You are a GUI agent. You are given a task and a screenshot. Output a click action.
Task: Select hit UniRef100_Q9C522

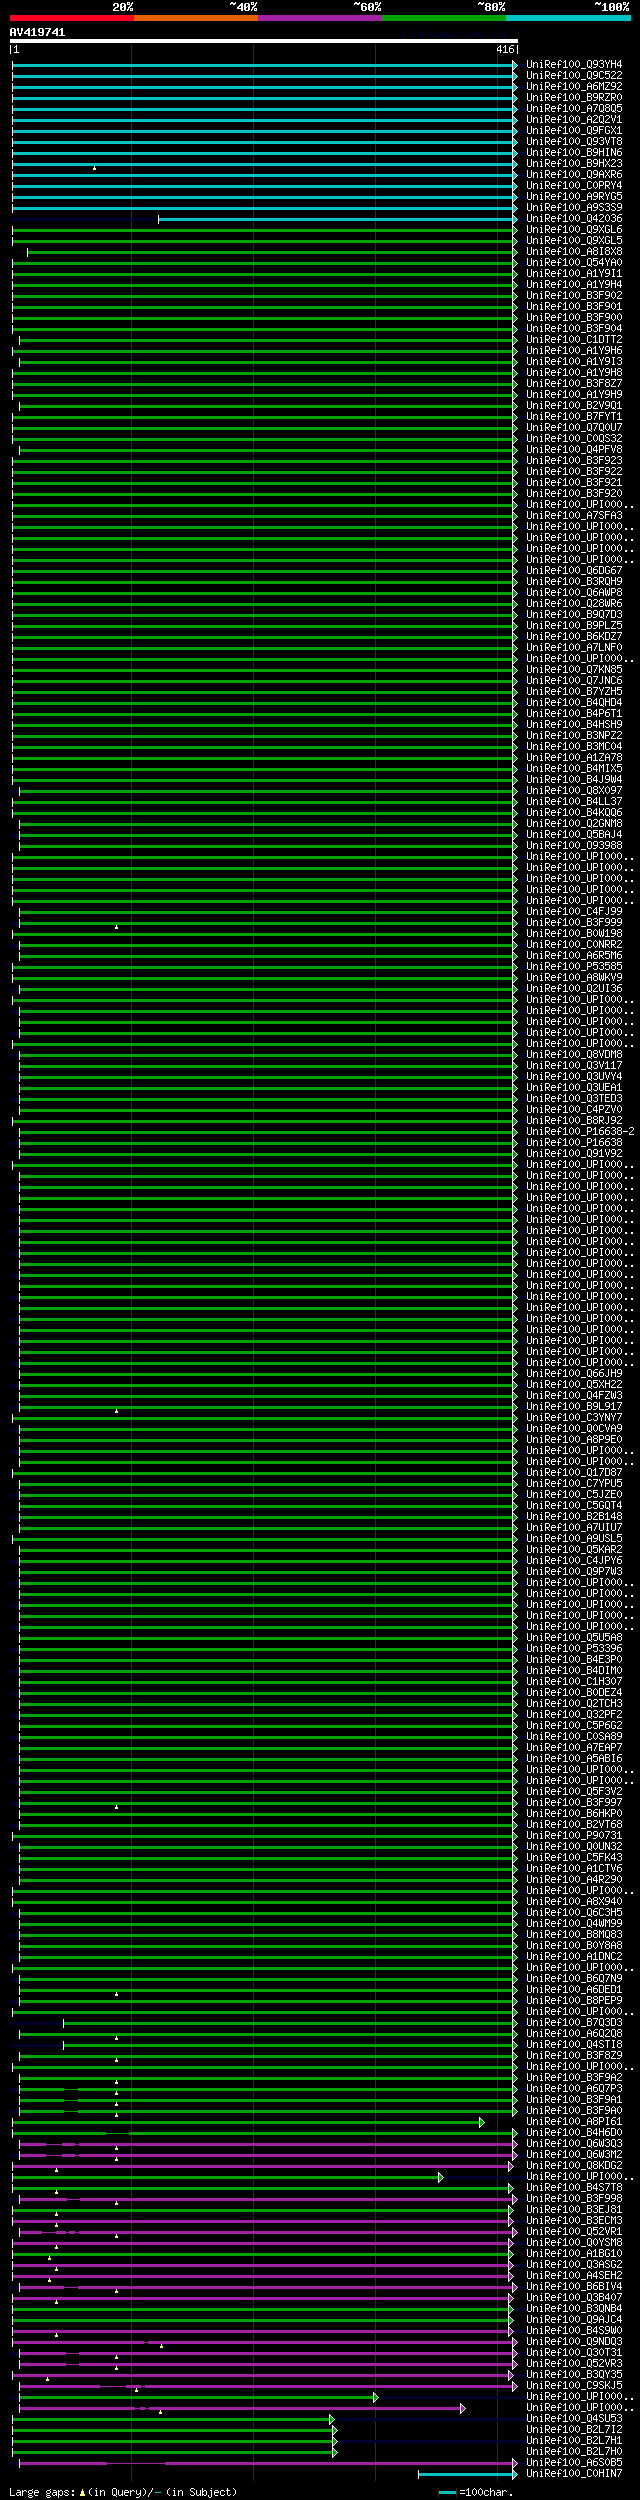click(574, 76)
